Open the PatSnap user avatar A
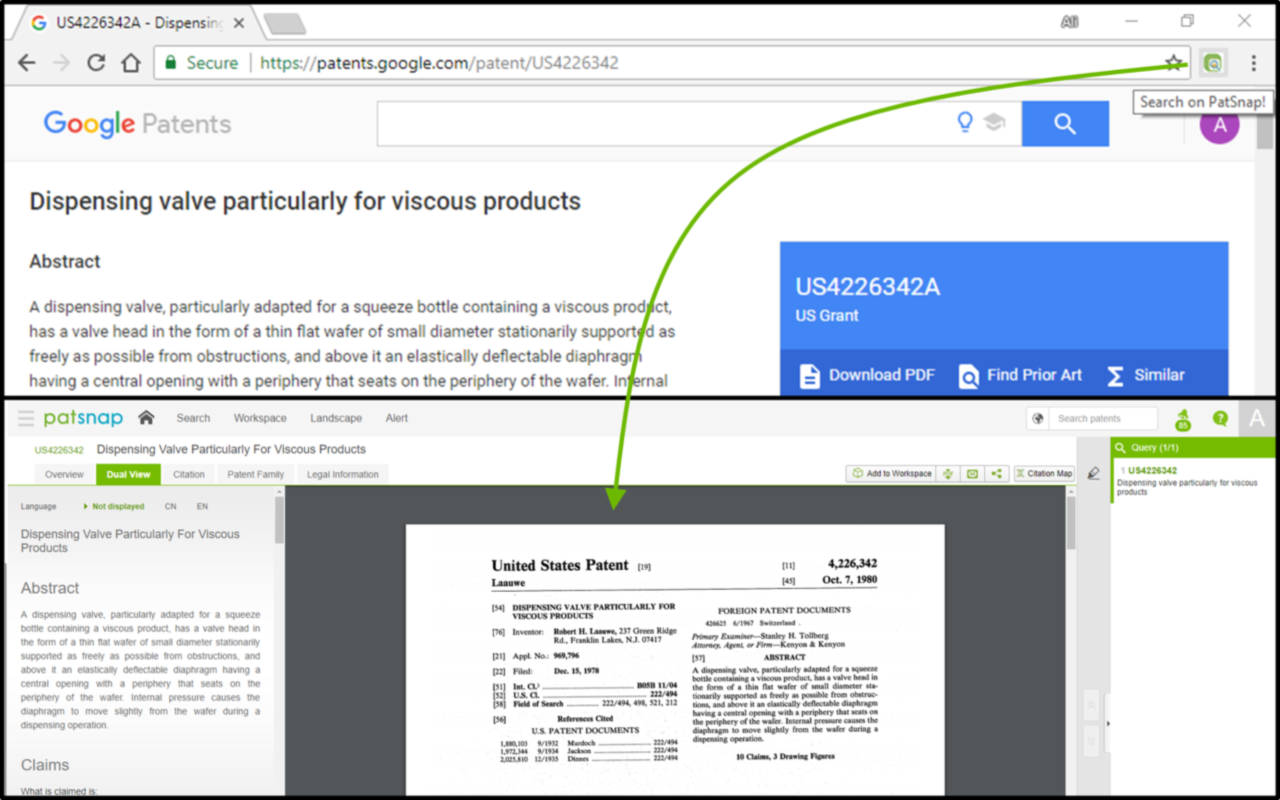Image resolution: width=1280 pixels, height=800 pixels. 1257,419
